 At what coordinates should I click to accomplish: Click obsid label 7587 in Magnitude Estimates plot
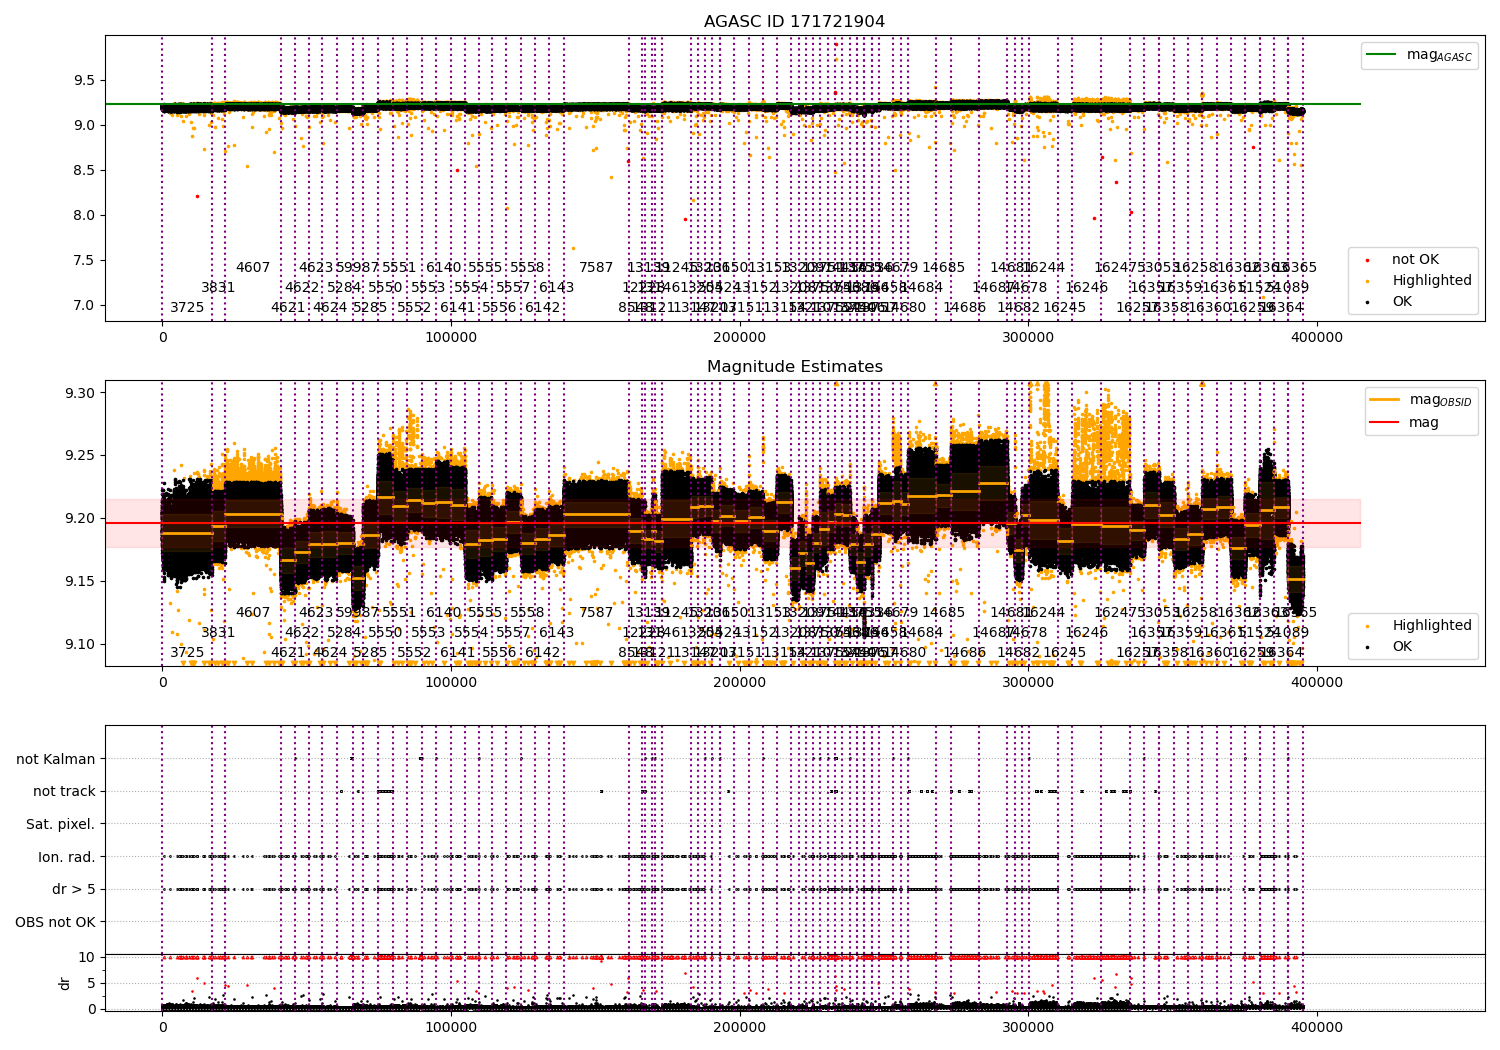point(596,613)
